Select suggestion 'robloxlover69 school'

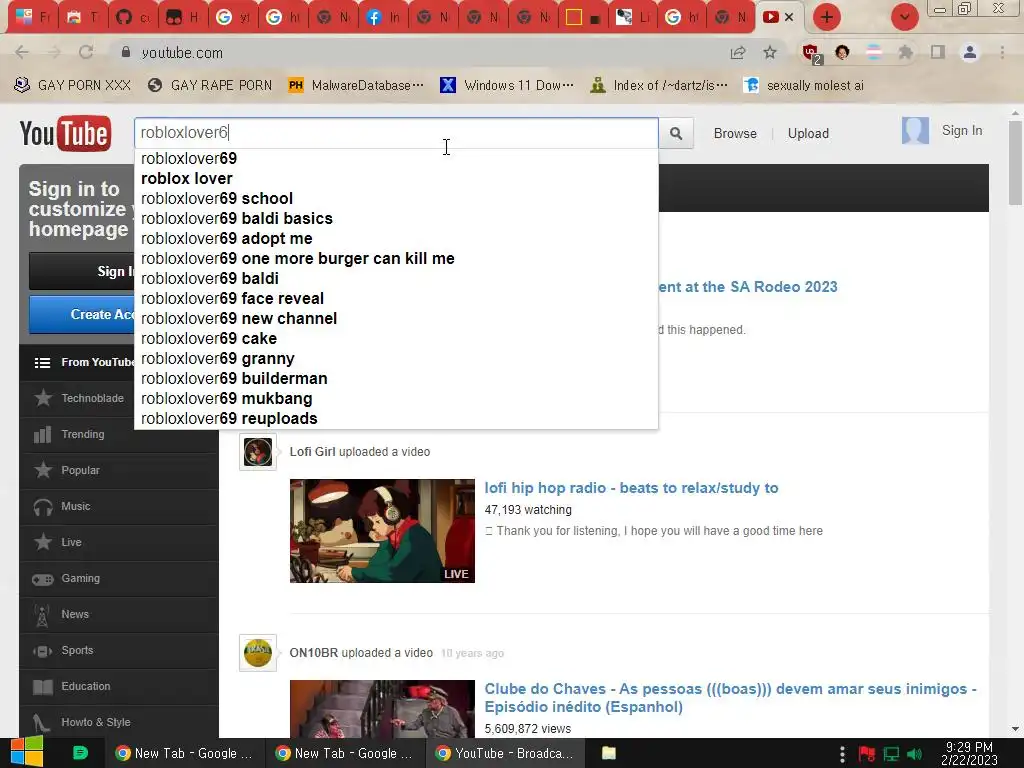tap(396, 199)
